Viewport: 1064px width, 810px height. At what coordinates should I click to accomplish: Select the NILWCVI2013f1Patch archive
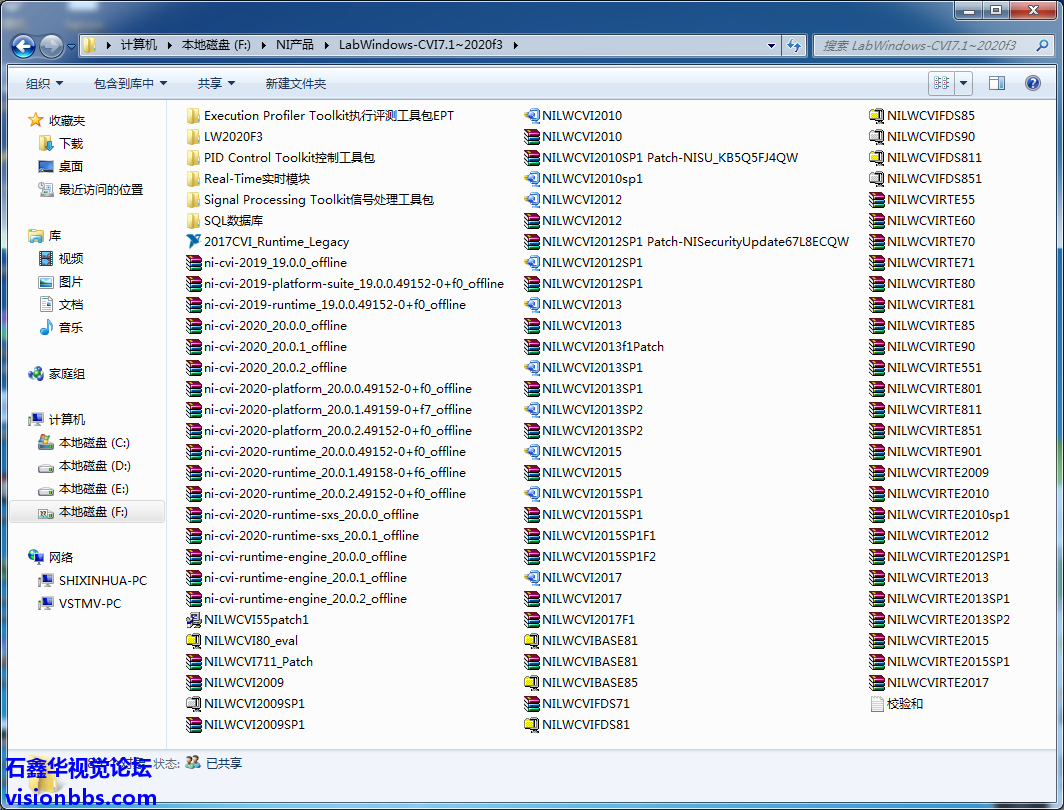[602, 347]
